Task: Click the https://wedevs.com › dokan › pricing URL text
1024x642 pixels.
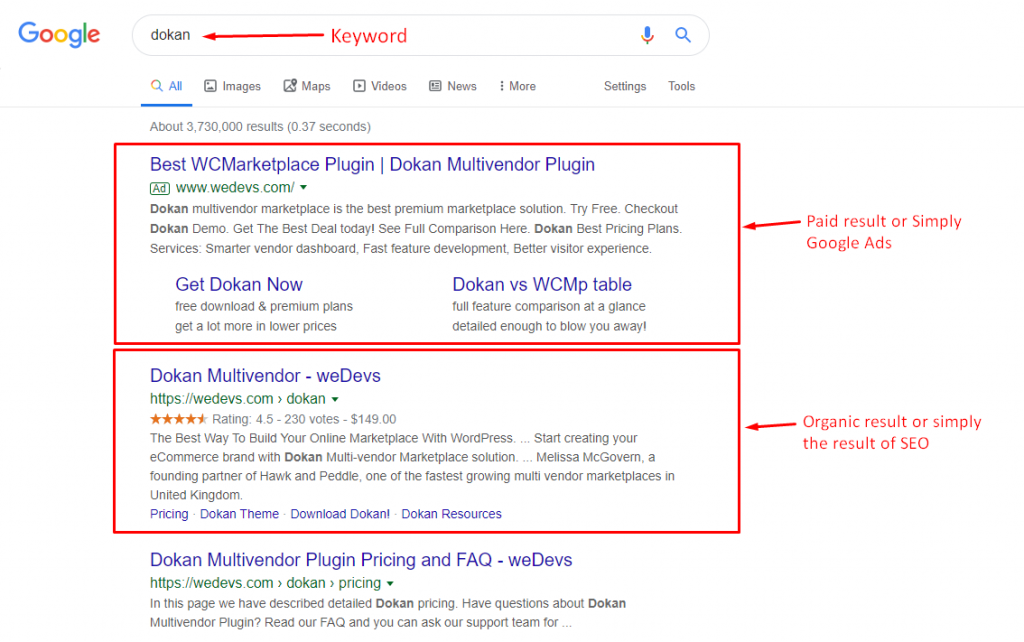Action: pyautogui.click(x=265, y=583)
